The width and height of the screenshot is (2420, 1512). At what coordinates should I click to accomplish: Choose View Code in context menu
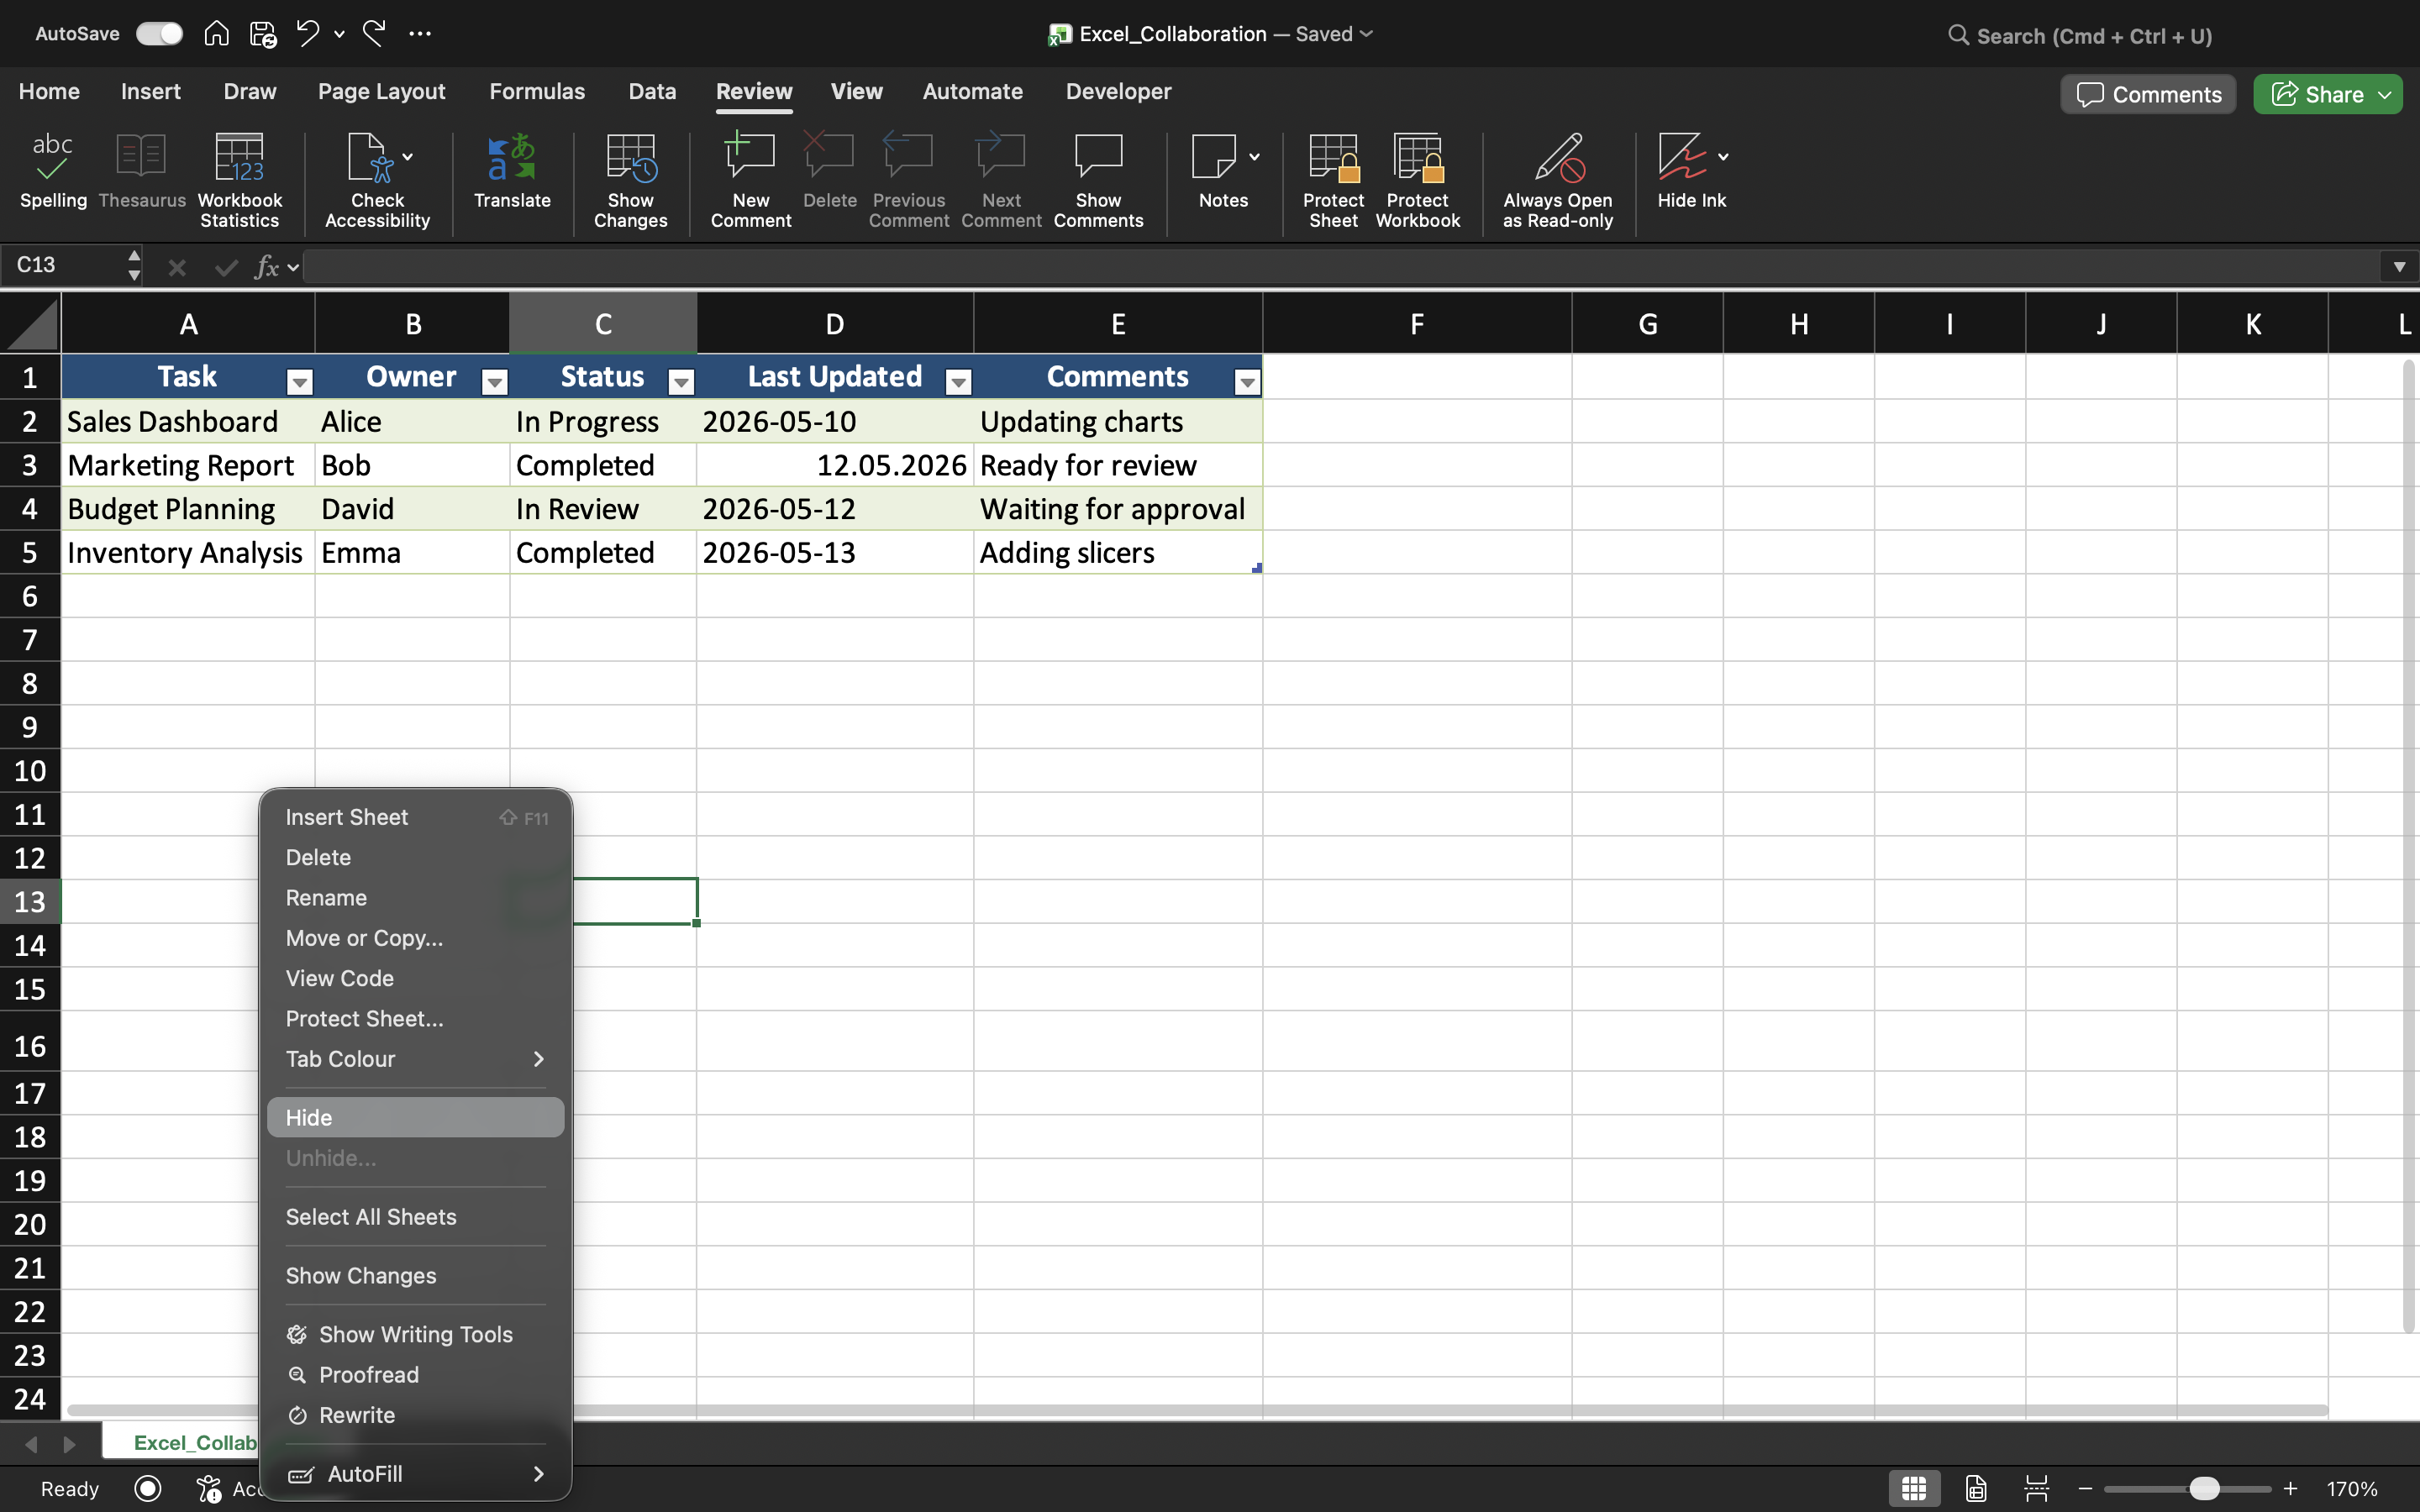[416, 979]
